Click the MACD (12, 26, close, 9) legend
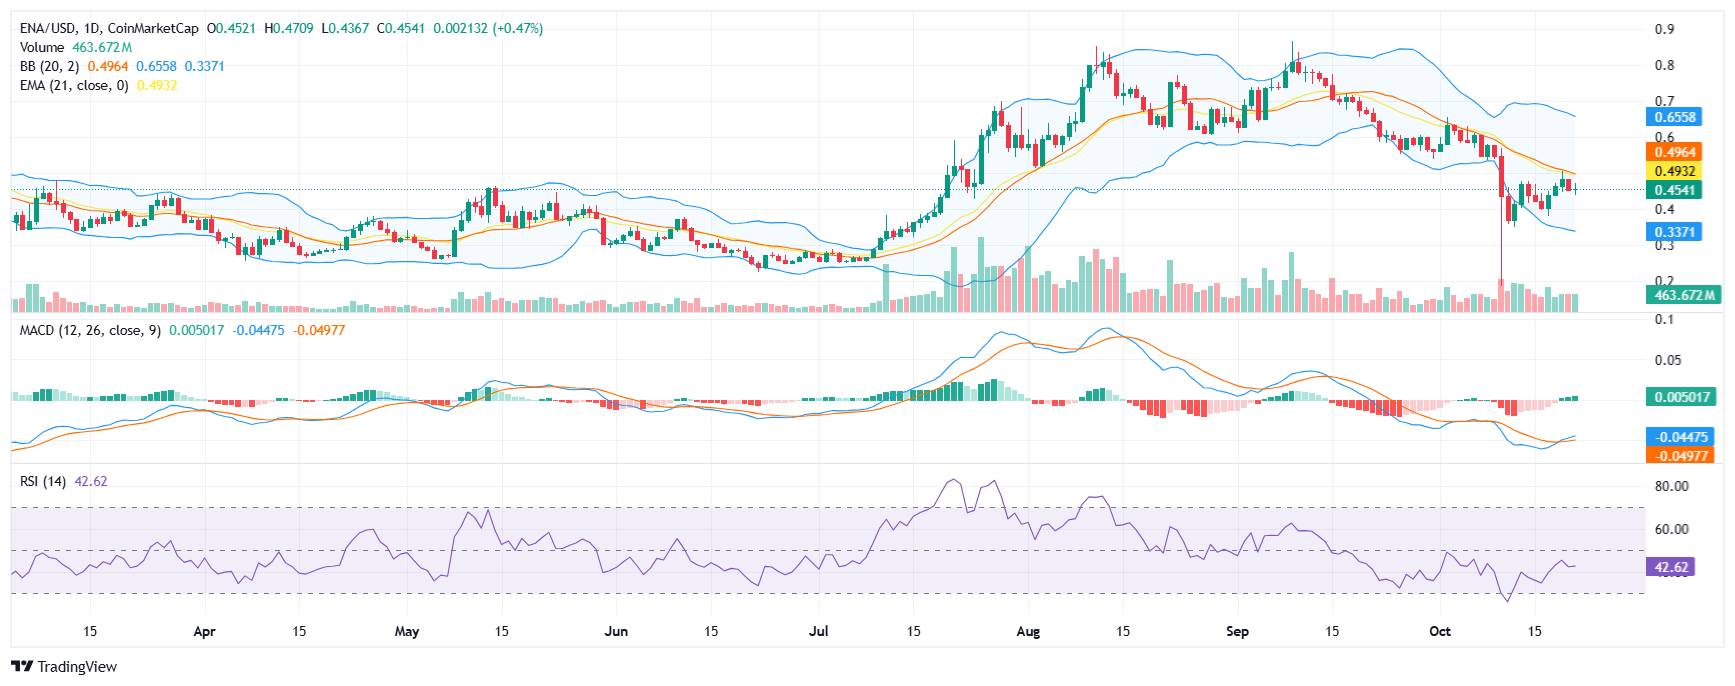 tap(90, 330)
